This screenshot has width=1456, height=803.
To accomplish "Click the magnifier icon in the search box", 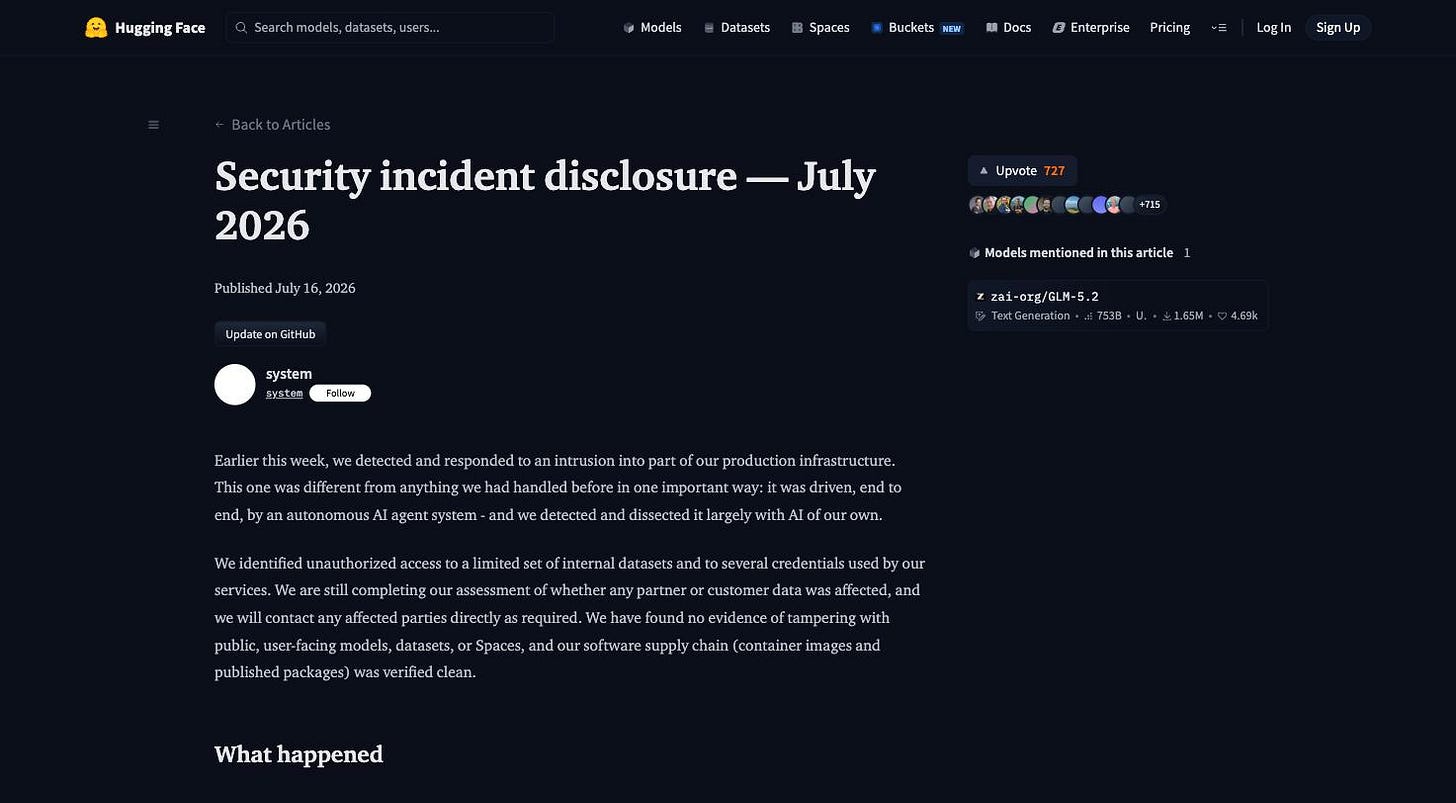I will 241,28.
